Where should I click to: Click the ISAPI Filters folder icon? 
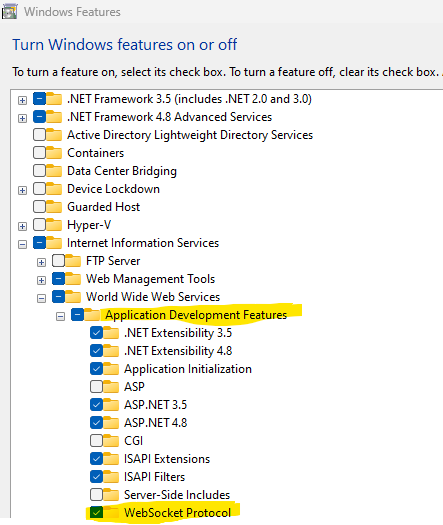[x=111, y=476]
